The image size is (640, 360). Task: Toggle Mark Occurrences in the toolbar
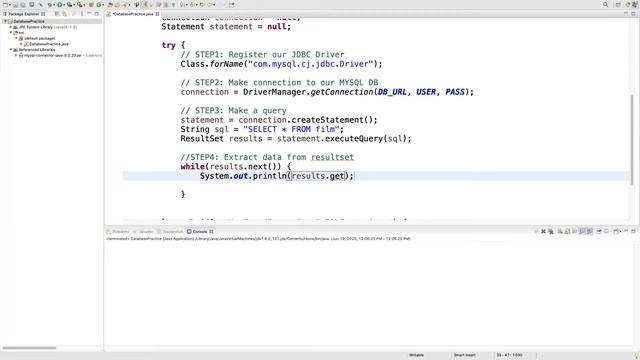click(152, 5)
